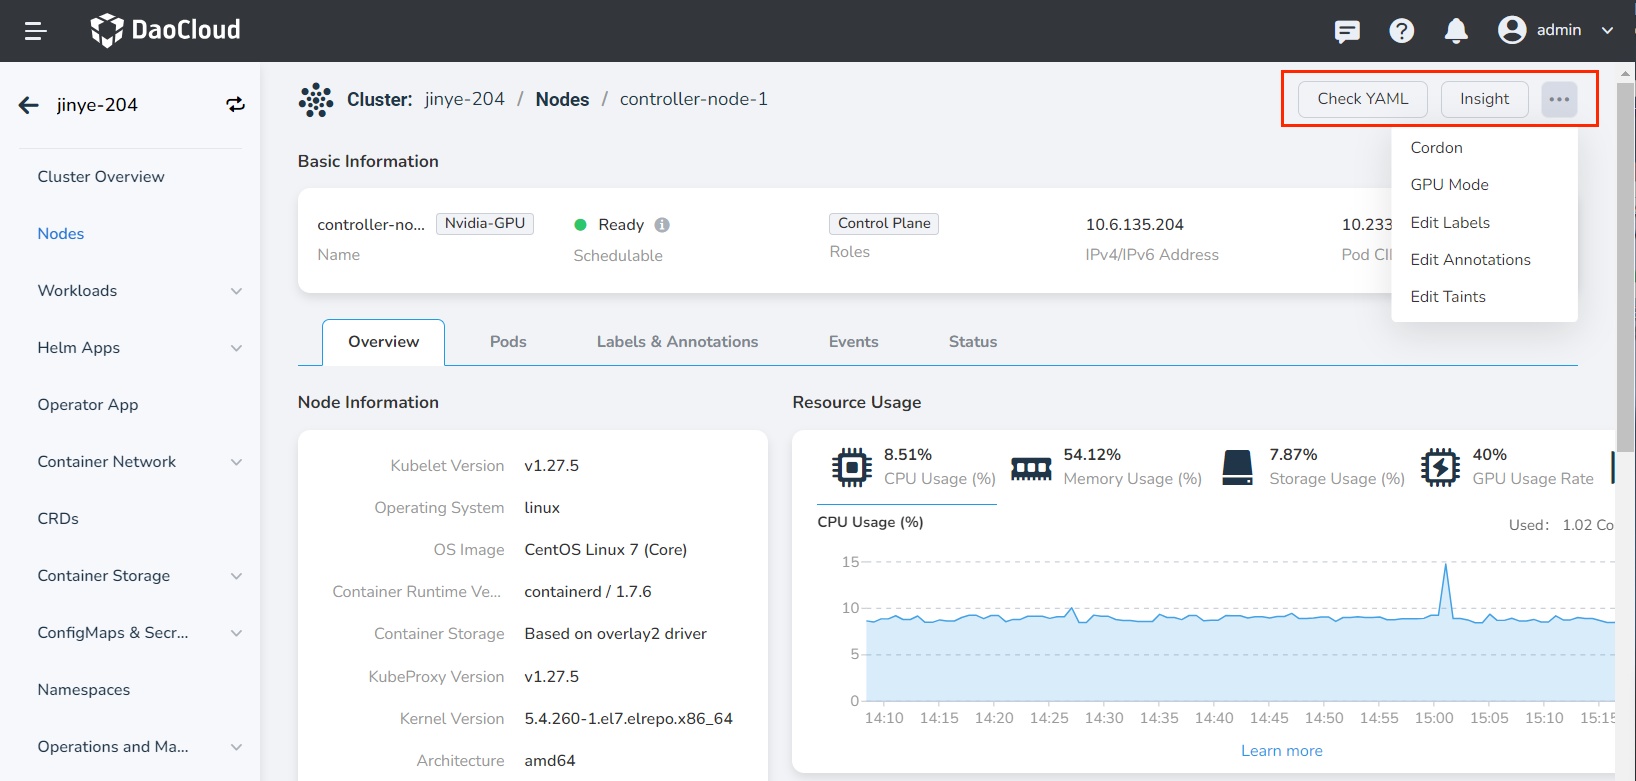The image size is (1636, 781).
Task: Click the info icon next to Ready
Action: pos(662,225)
